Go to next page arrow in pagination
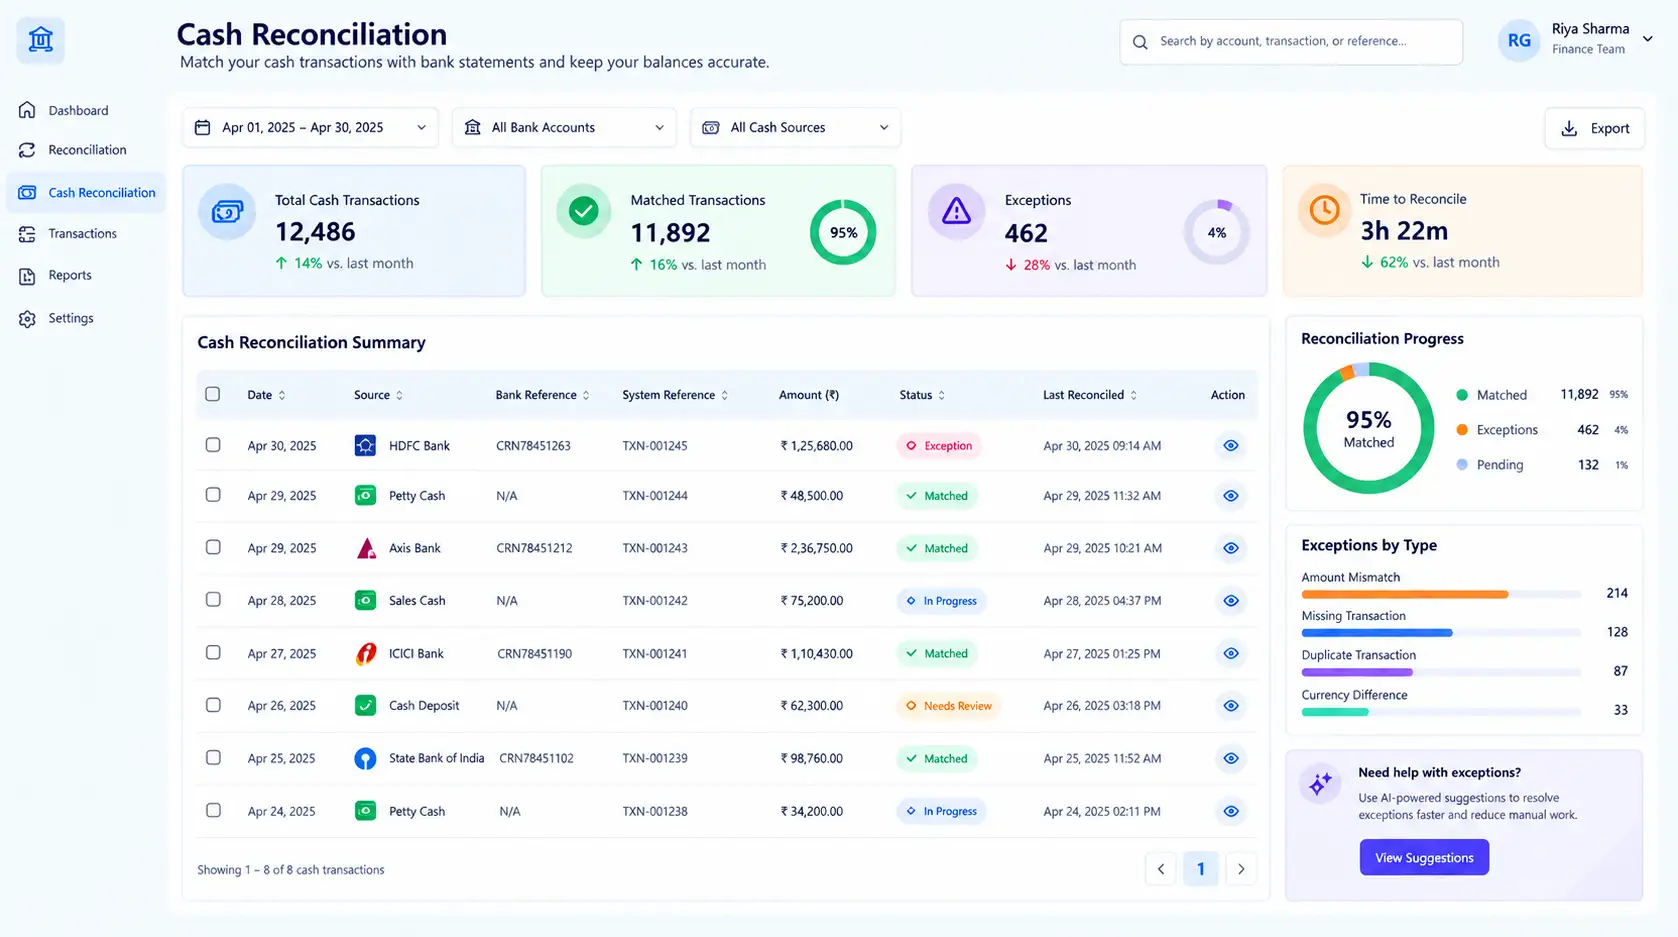Screen dimensions: 1678x937 point(1241,869)
